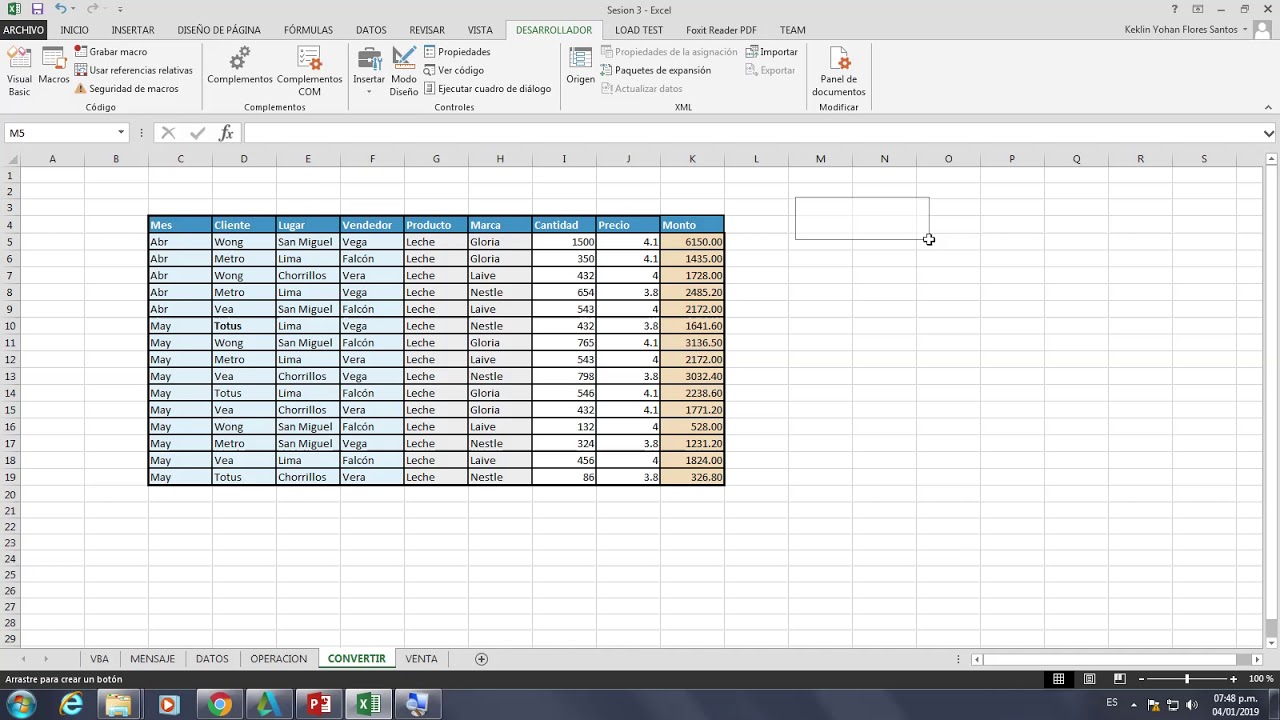Save the workbook from quick access toolbar
1280x720 pixels.
pyautogui.click(x=37, y=9)
